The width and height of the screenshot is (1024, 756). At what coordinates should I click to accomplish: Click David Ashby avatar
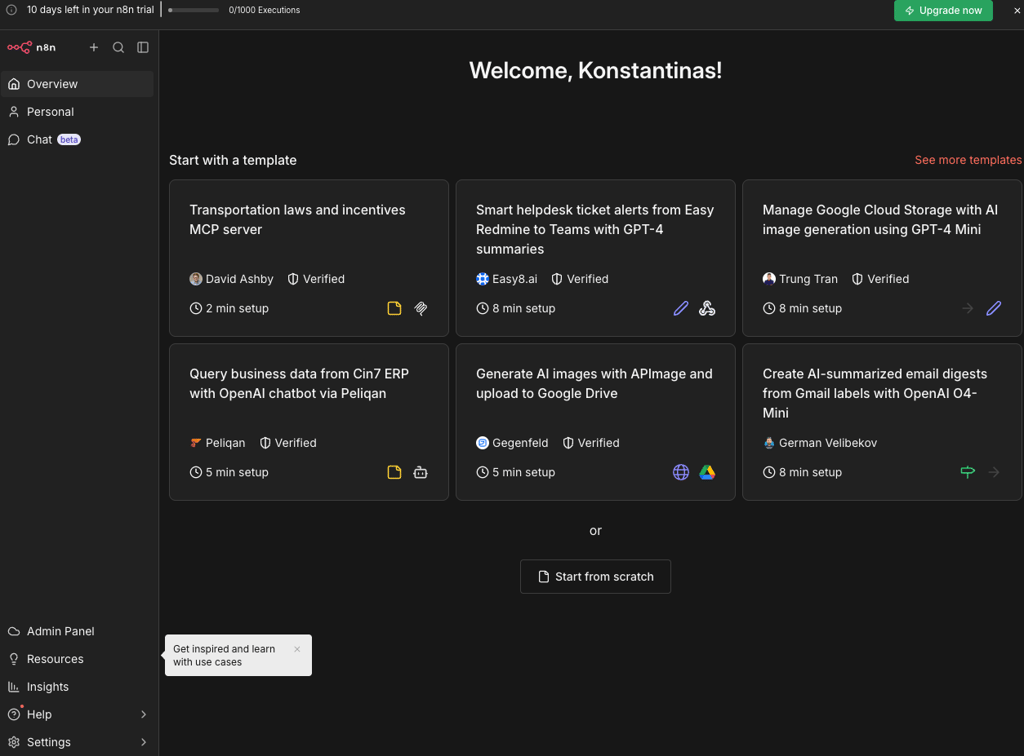(196, 279)
